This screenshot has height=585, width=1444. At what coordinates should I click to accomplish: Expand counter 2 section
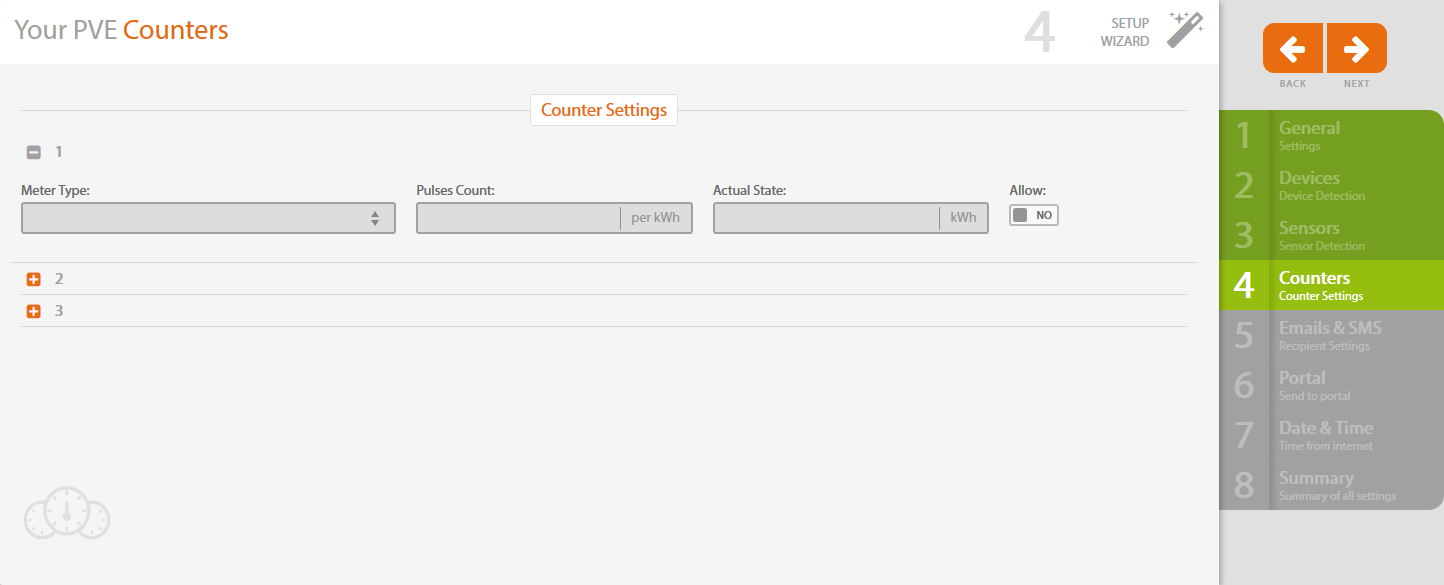point(33,279)
